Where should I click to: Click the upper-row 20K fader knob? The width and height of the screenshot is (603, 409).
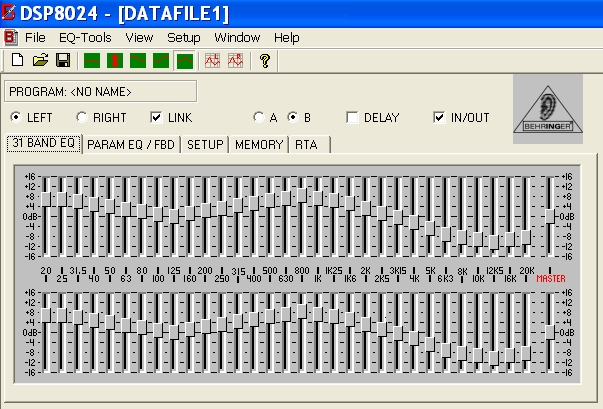tap(526, 237)
